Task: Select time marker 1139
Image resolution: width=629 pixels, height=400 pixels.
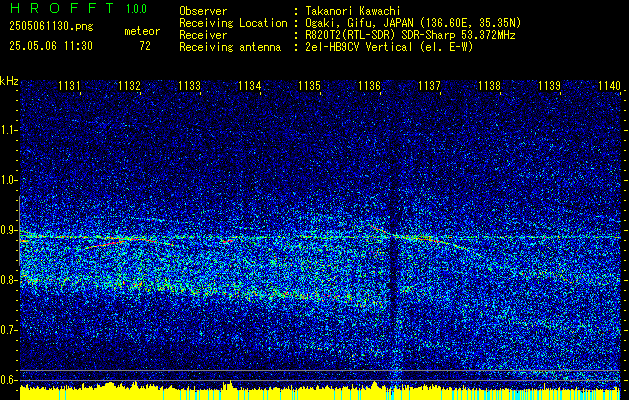Action: pyautogui.click(x=550, y=85)
